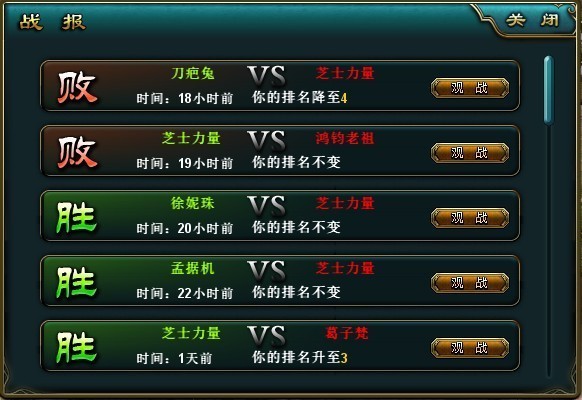The height and width of the screenshot is (400, 582).
Task: Select opponent name 鸿钧老祖
Action: (x=345, y=138)
